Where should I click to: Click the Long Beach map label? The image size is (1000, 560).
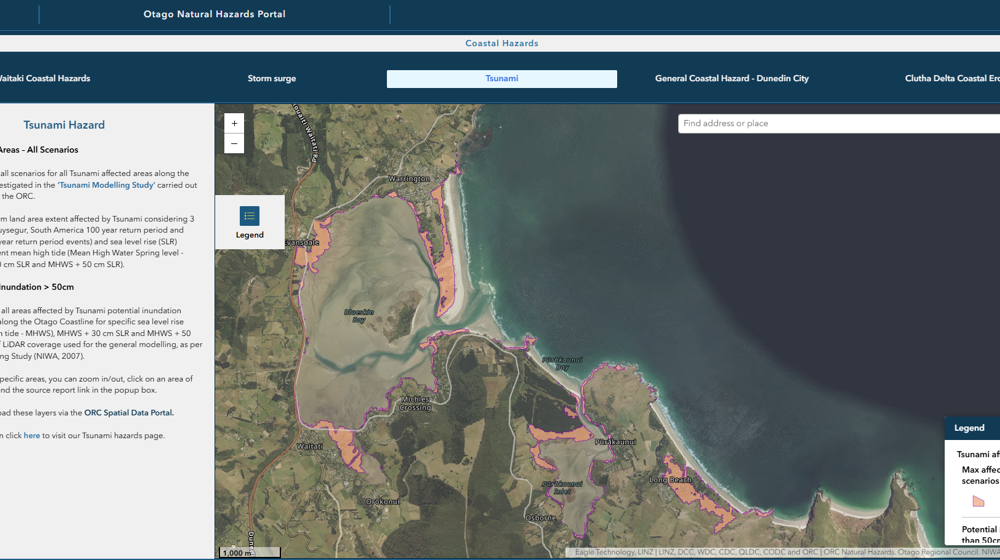pyautogui.click(x=670, y=480)
